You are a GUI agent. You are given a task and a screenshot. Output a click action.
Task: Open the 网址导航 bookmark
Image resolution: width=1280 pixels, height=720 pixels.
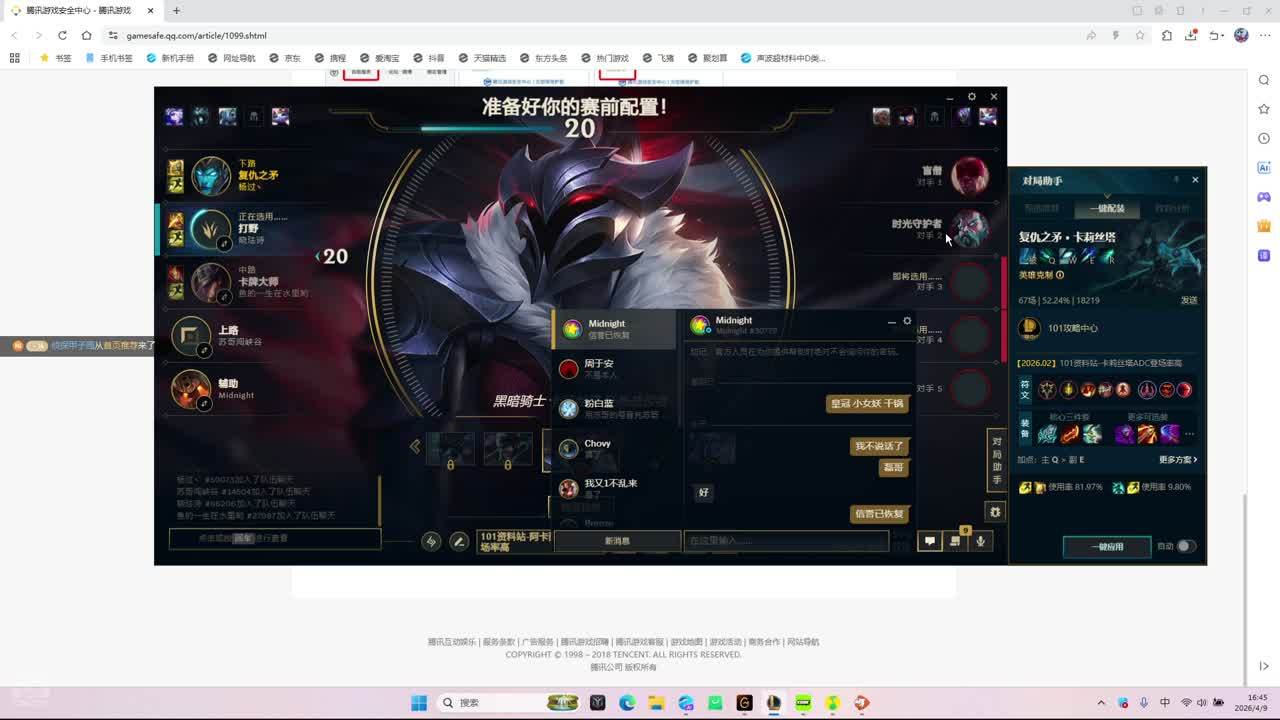click(232, 58)
